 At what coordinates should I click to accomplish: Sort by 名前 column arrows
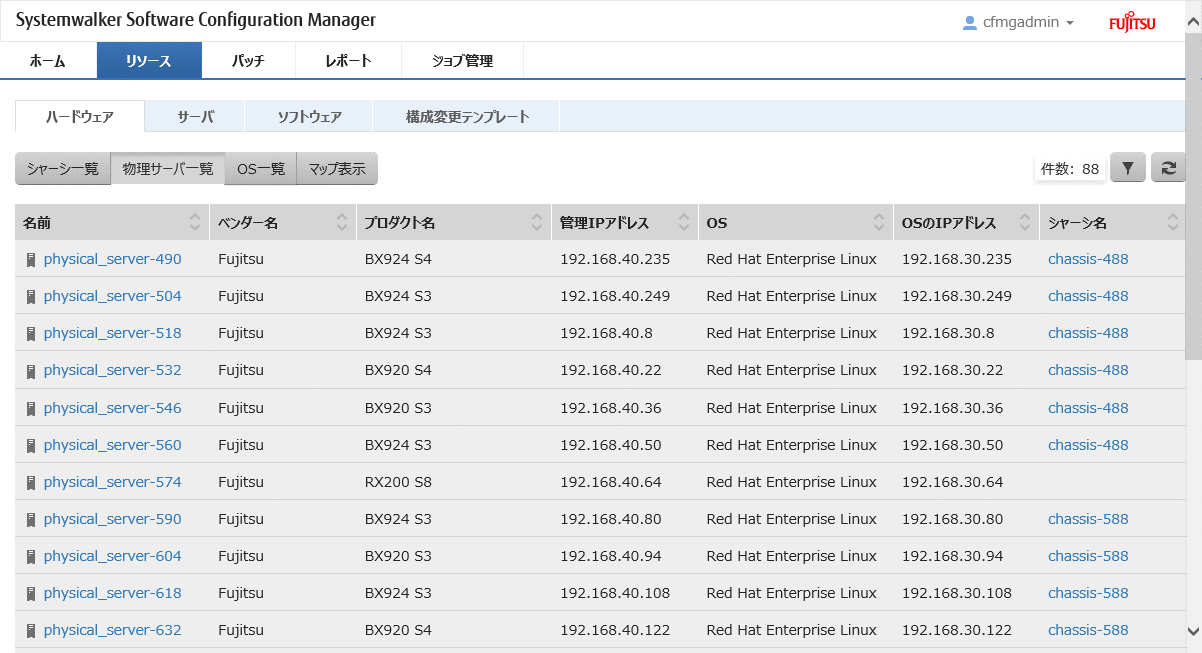pos(195,222)
